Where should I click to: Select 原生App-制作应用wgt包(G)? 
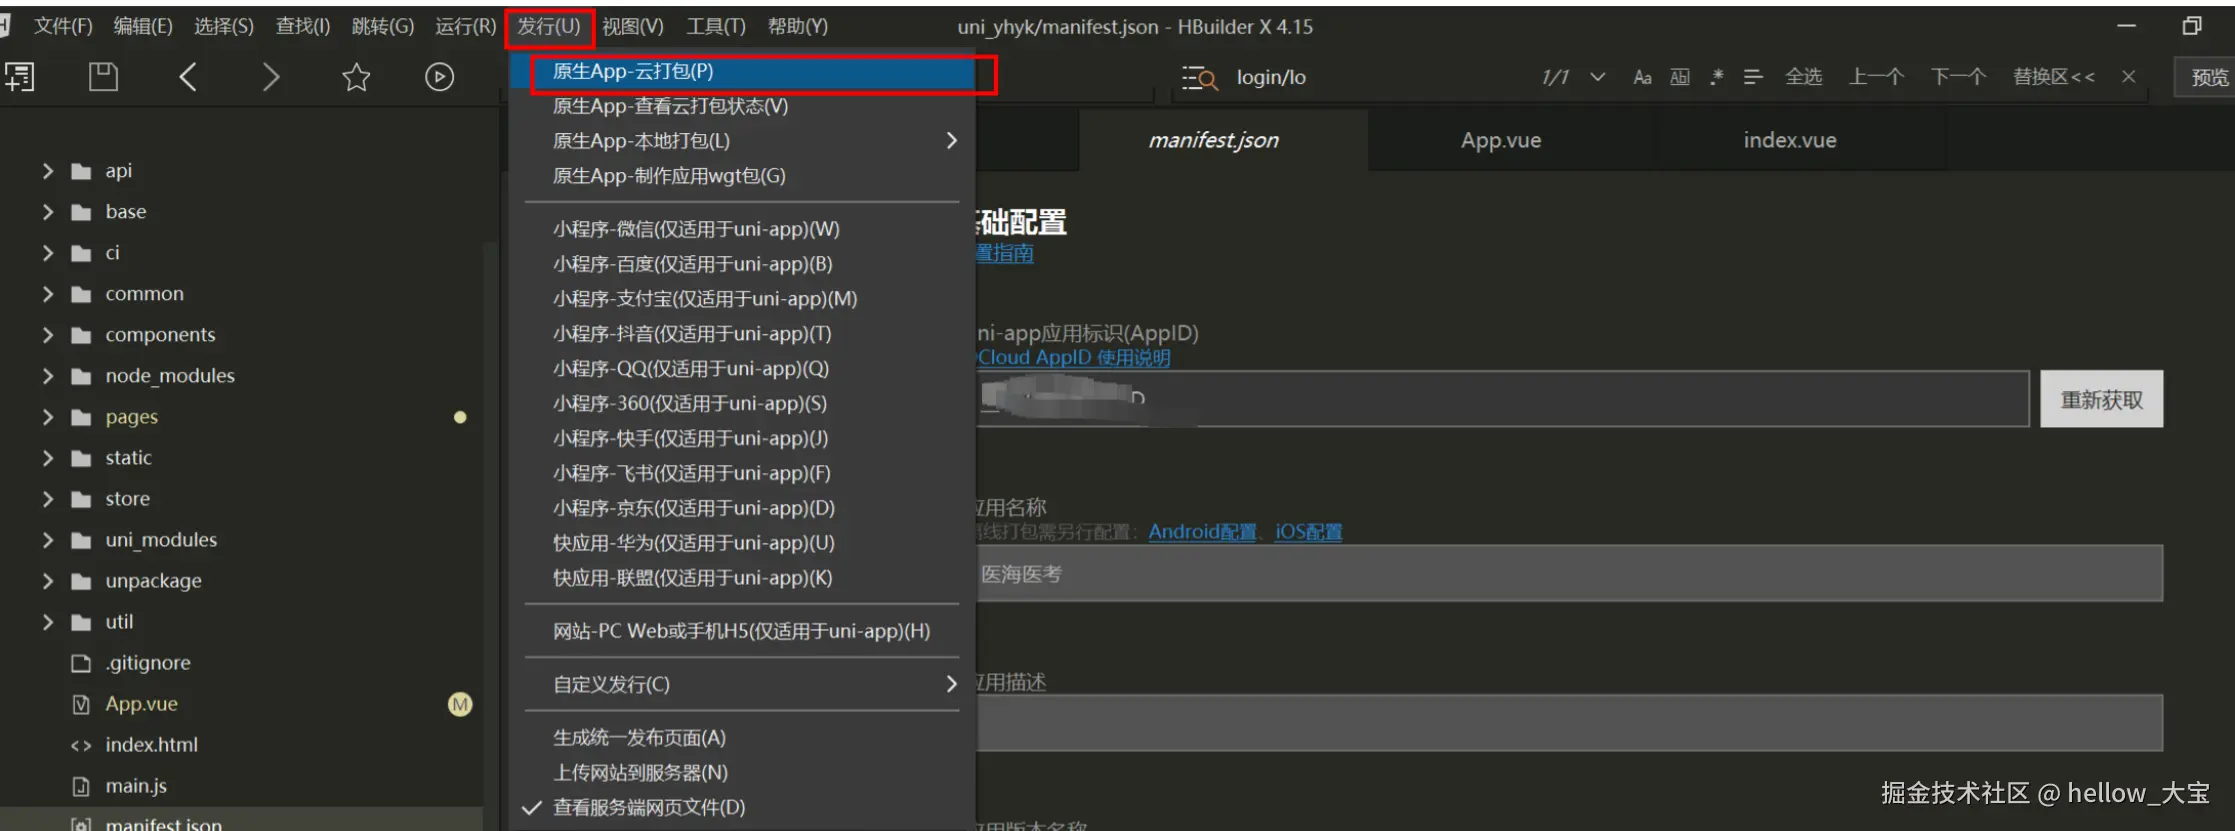(742, 176)
